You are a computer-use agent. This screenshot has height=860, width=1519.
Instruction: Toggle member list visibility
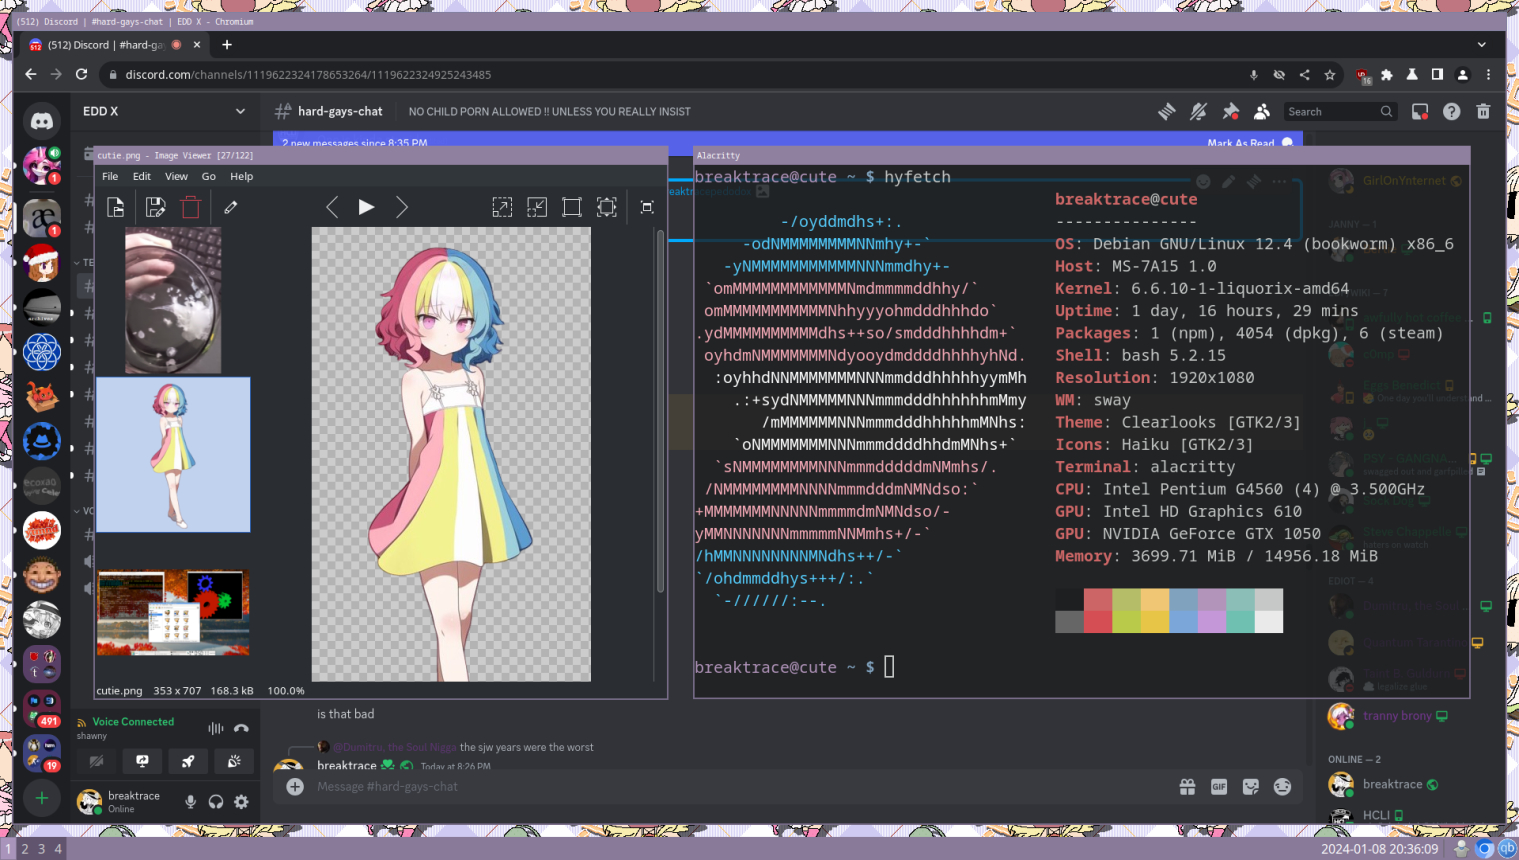(x=1262, y=112)
